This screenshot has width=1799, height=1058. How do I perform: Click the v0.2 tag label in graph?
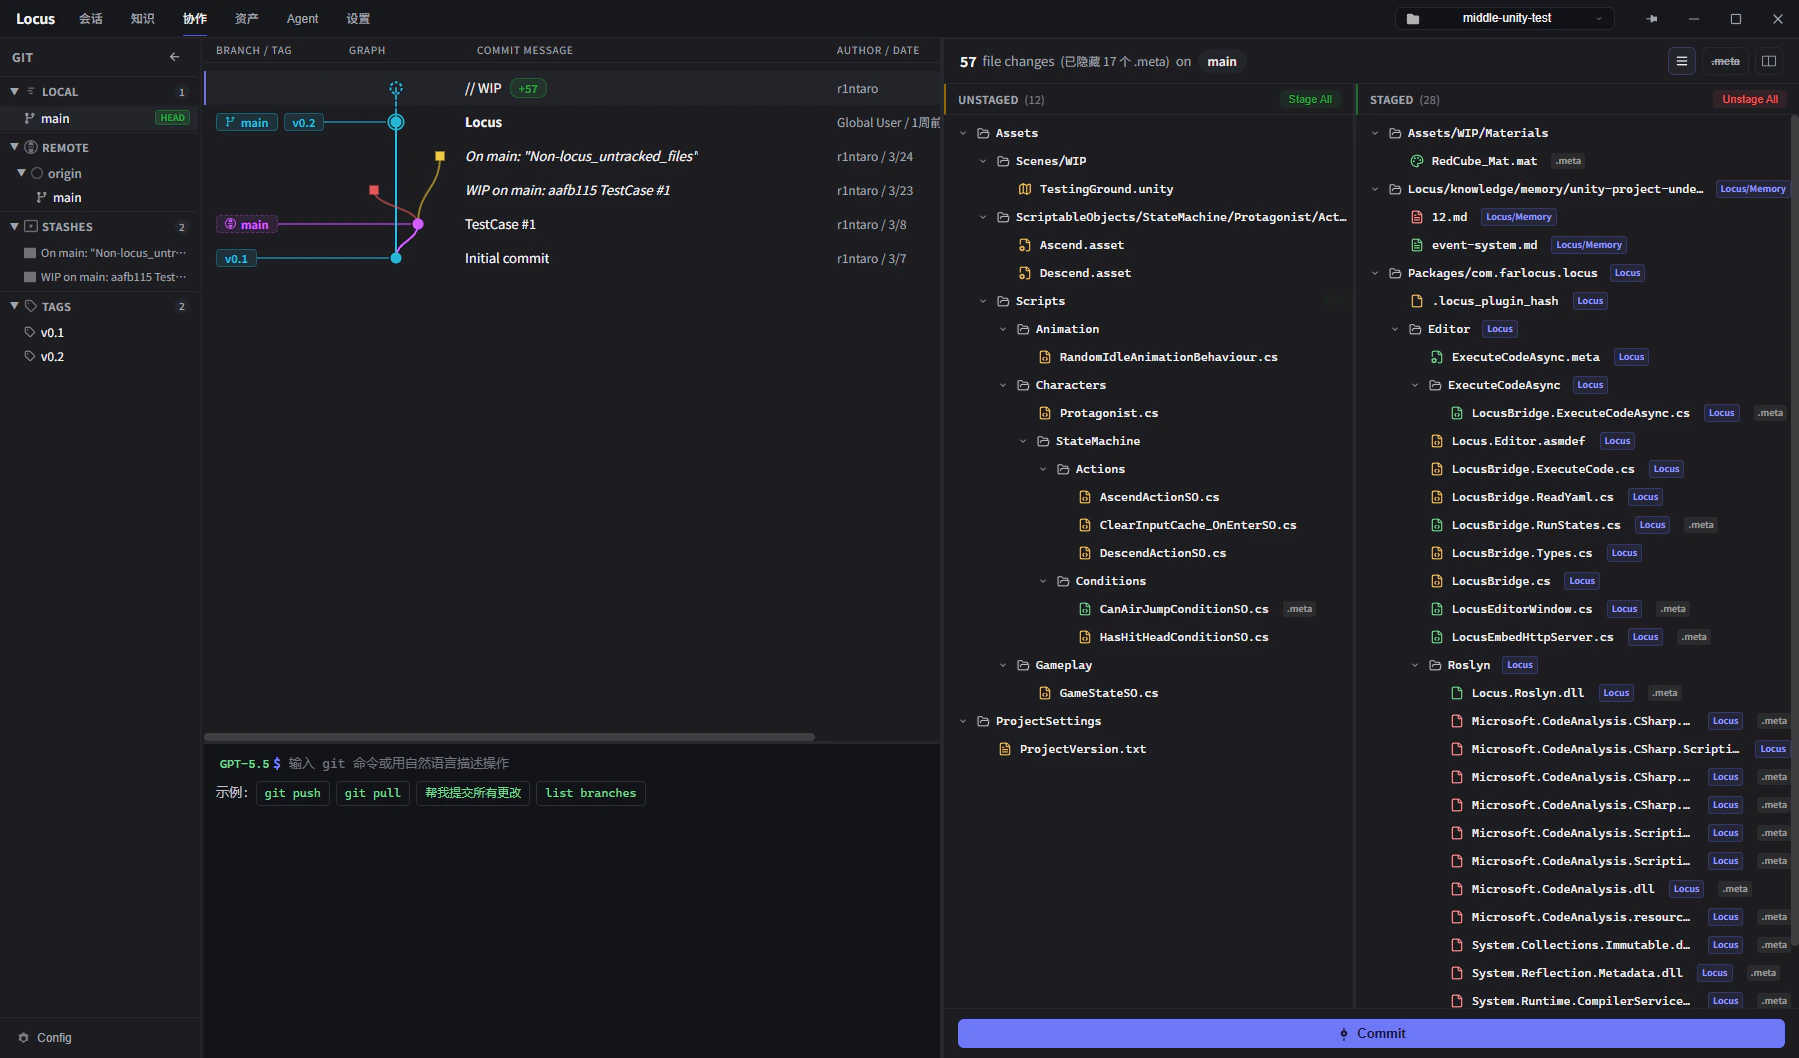pyautogui.click(x=304, y=123)
